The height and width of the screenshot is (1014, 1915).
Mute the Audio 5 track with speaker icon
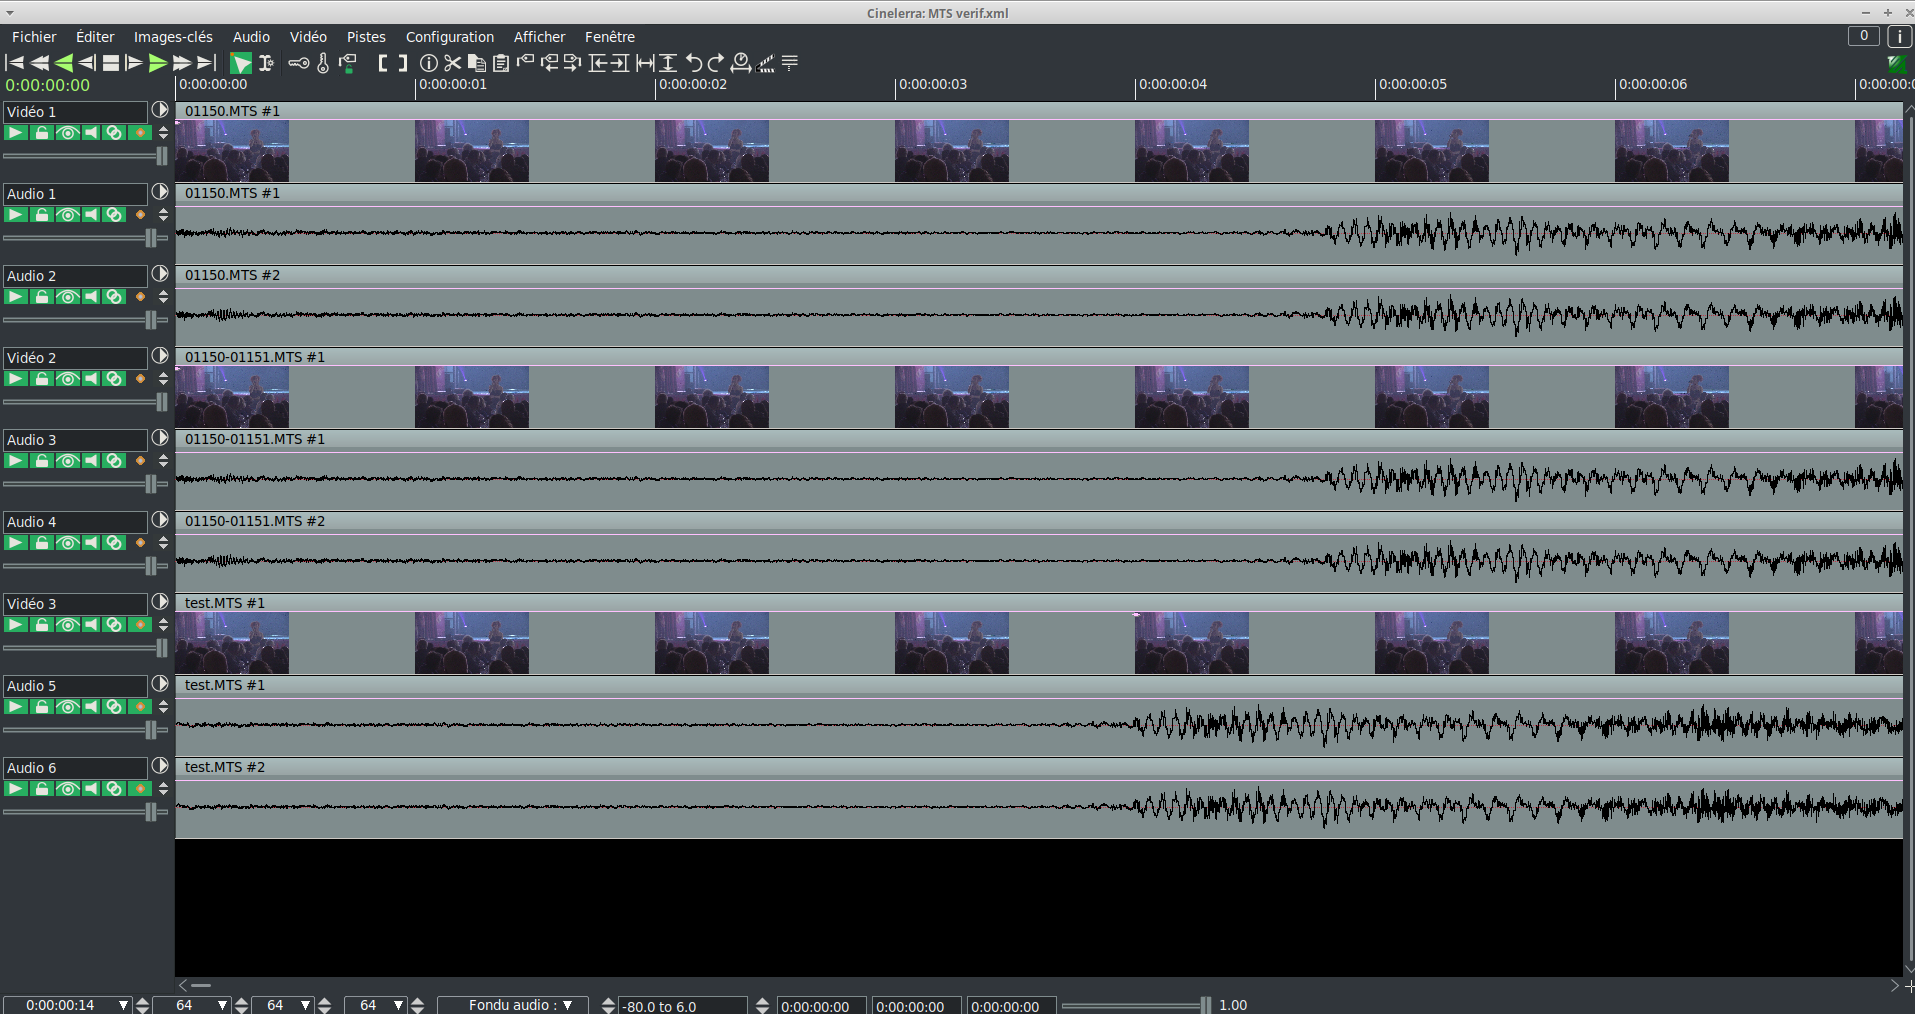[91, 707]
